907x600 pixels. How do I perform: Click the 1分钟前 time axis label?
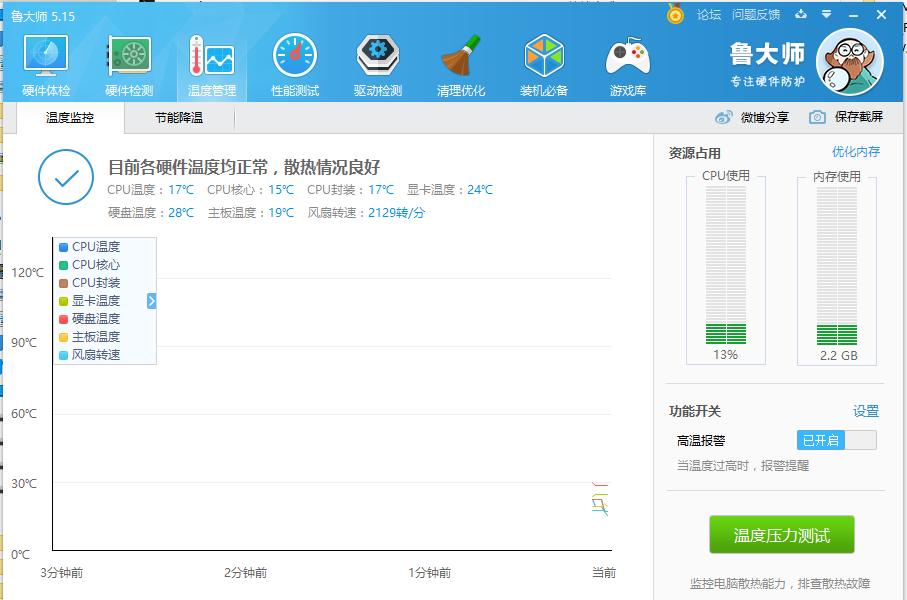click(429, 573)
